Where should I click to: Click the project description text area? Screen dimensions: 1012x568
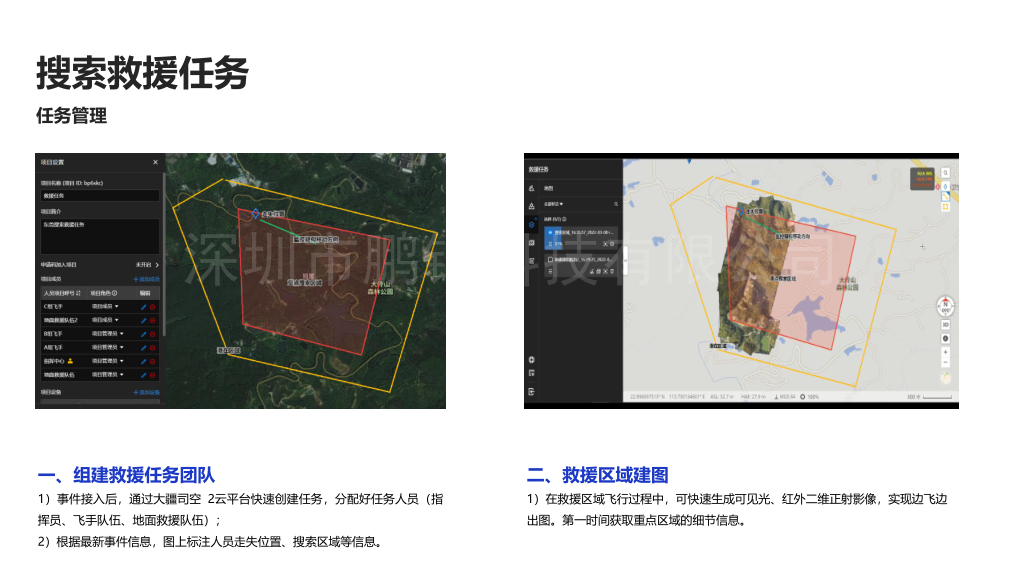pyautogui.click(x=98, y=236)
